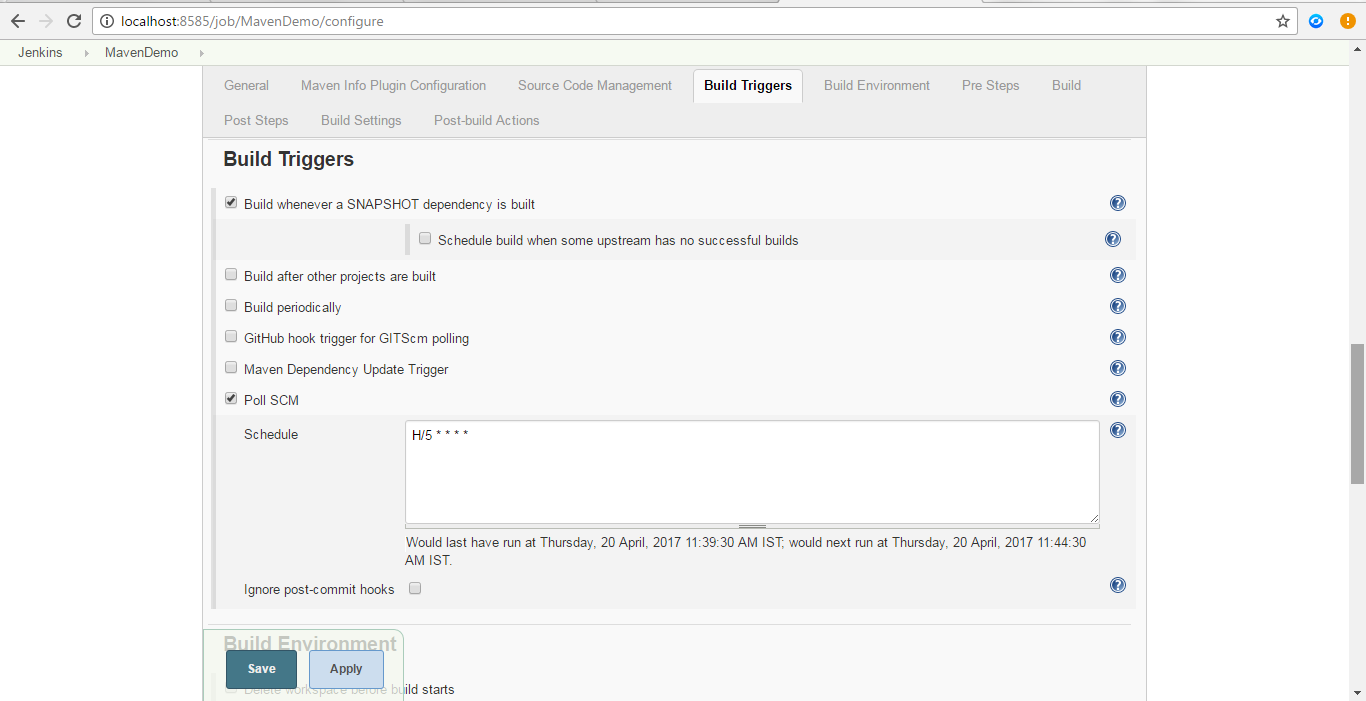The height and width of the screenshot is (701, 1366).
Task: Click the browser forward arrow
Action: [x=46, y=21]
